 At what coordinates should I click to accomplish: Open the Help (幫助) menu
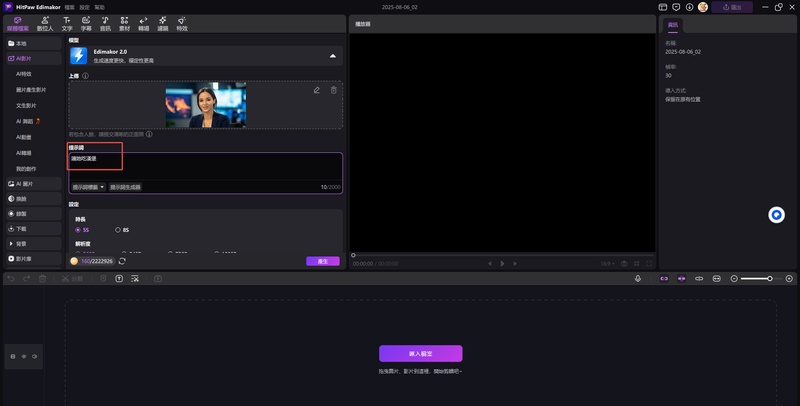click(99, 7)
